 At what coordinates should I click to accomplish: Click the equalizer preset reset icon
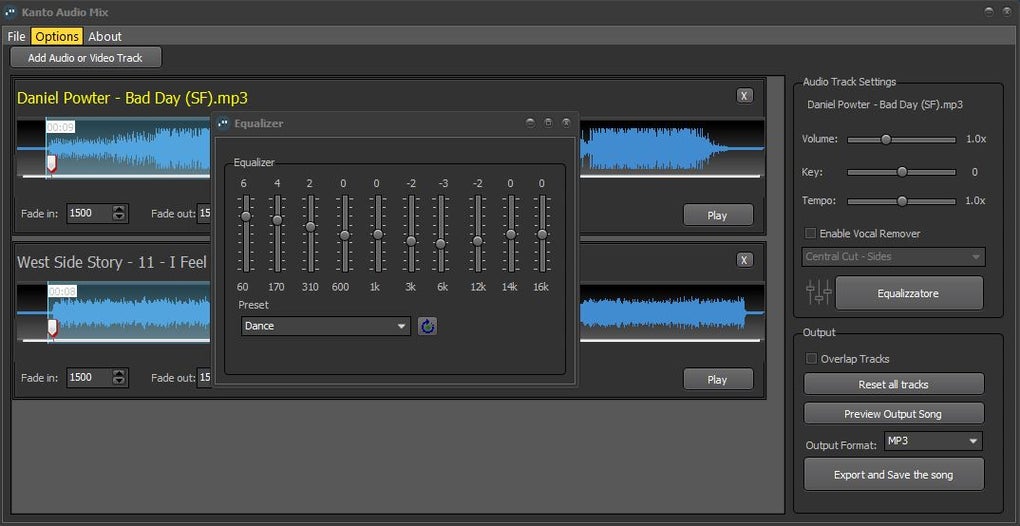[427, 326]
